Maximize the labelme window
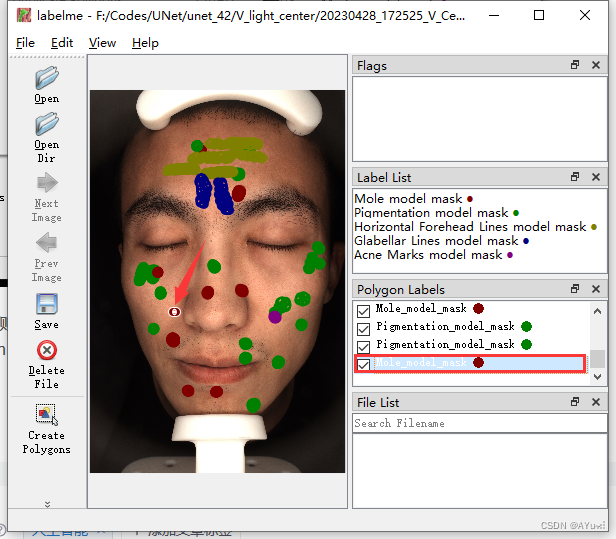This screenshot has height=539, width=616. click(539, 15)
